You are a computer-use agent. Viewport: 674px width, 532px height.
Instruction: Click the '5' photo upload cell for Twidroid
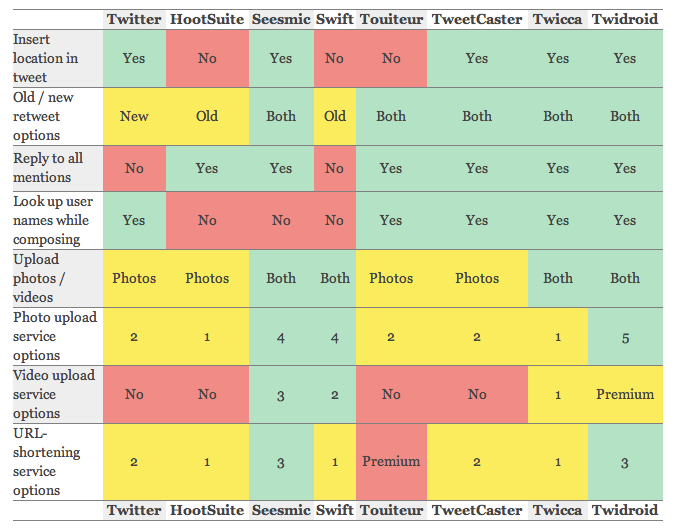[625, 337]
